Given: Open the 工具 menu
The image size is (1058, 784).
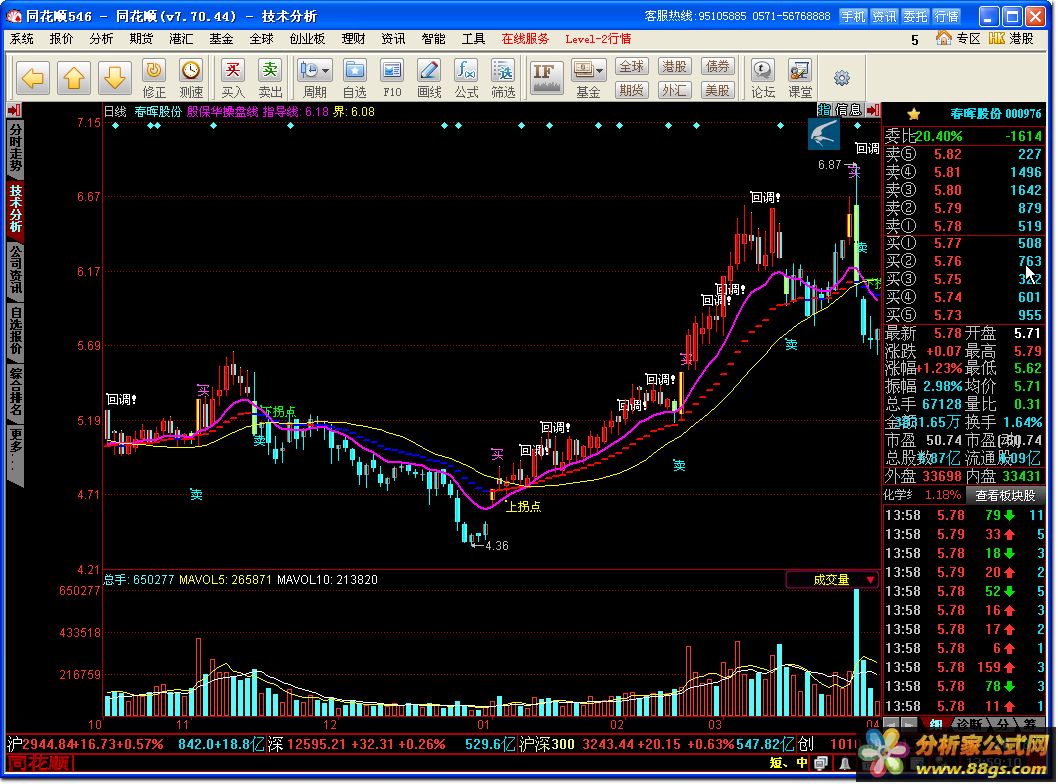Looking at the screenshot, I should 474,39.
